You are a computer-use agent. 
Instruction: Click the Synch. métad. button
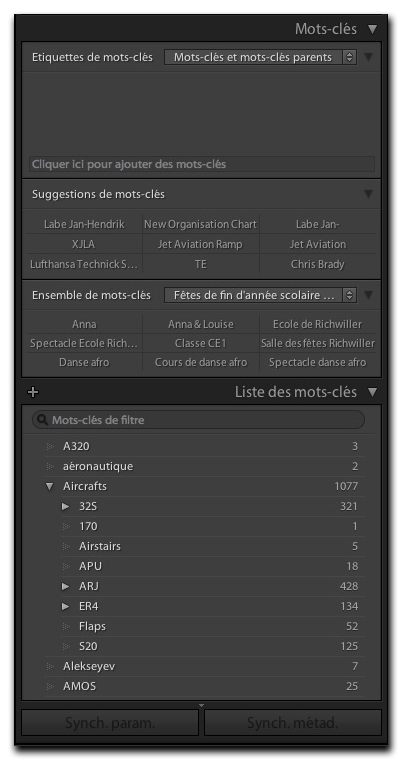pos(293,723)
